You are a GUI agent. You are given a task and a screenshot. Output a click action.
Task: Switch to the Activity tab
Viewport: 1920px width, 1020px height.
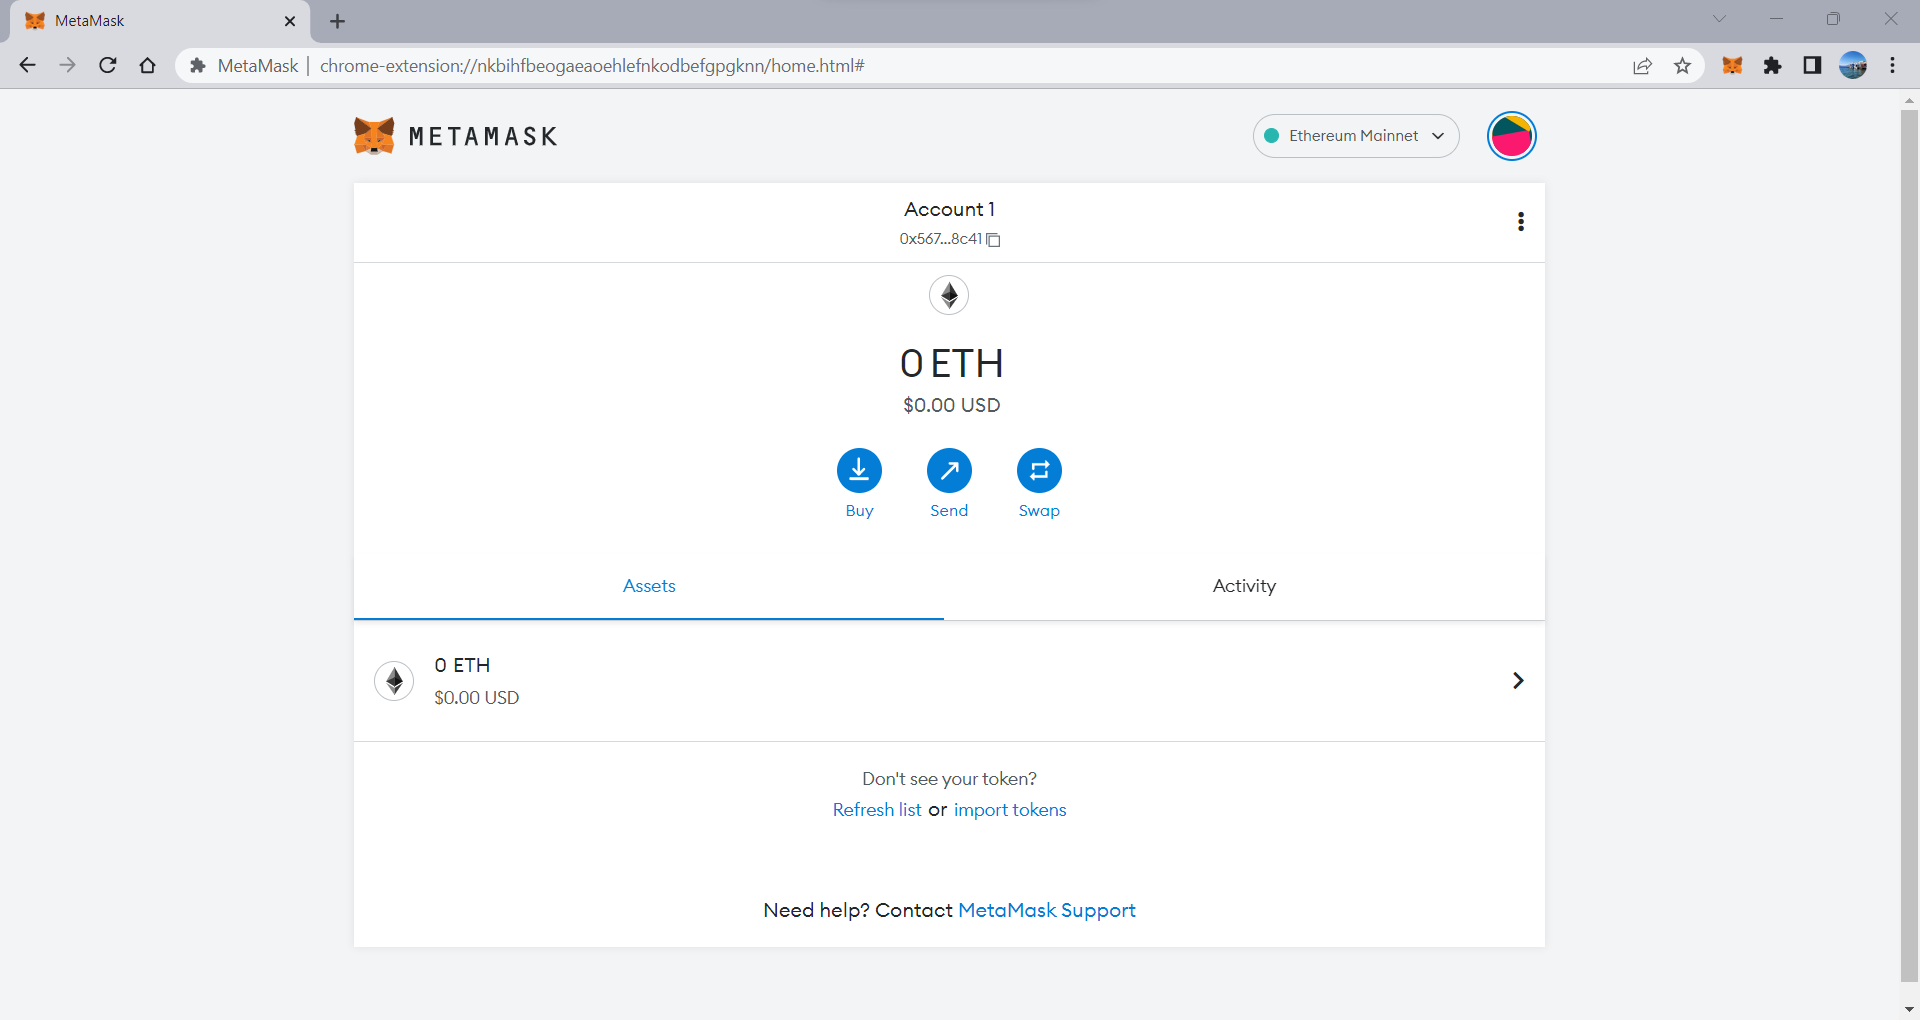[x=1244, y=587]
